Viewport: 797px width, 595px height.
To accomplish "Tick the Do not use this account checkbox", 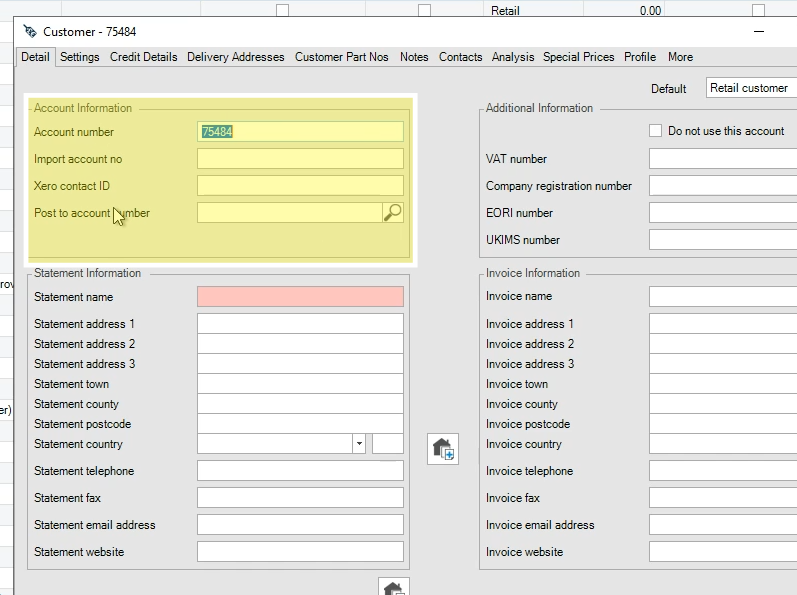I will coord(655,131).
